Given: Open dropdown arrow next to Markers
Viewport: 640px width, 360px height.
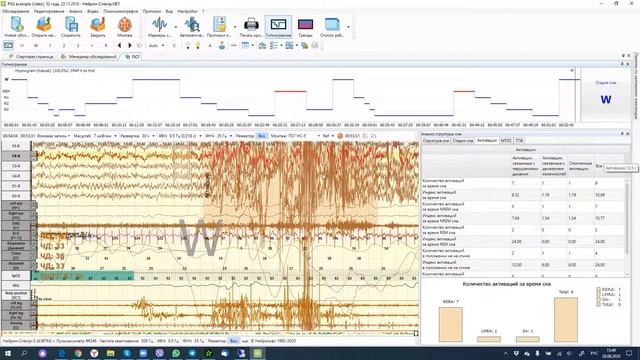Looking at the screenshot, I should tap(176, 27).
